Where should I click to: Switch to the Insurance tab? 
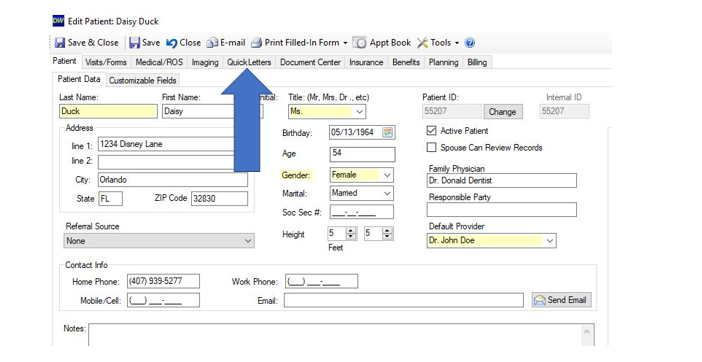(x=366, y=62)
